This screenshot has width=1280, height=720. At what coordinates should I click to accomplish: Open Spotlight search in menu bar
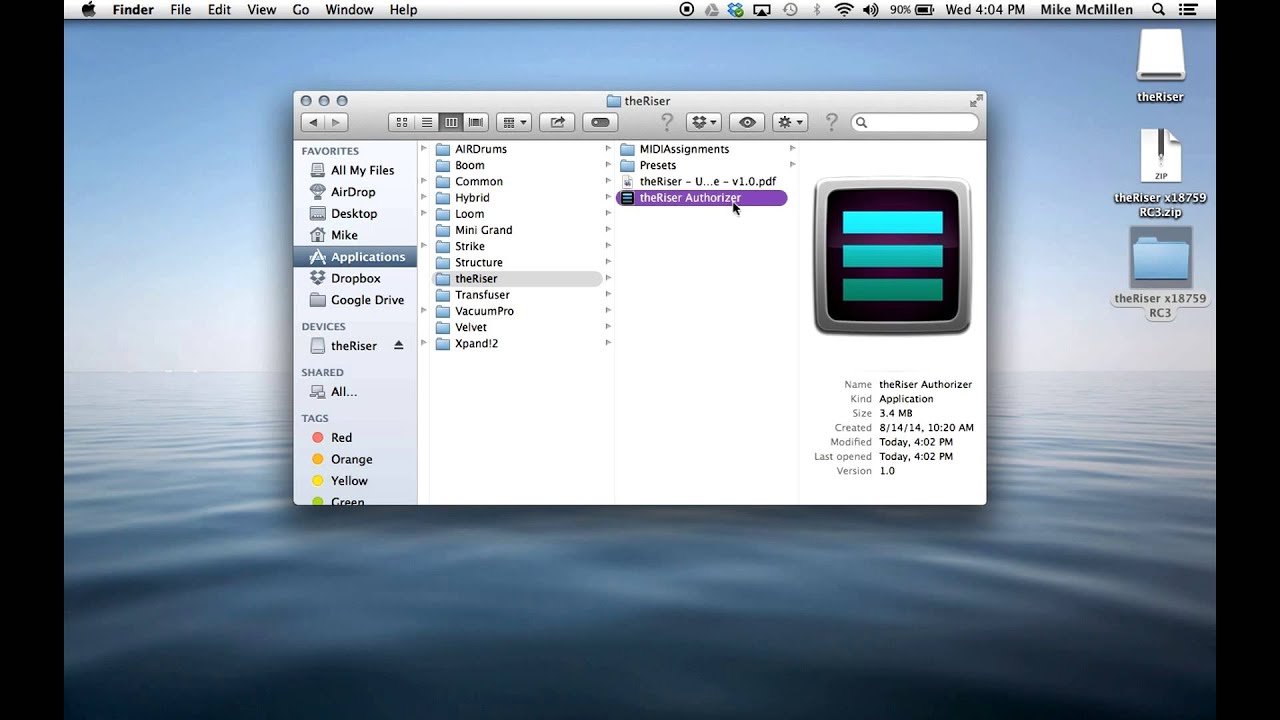1158,10
